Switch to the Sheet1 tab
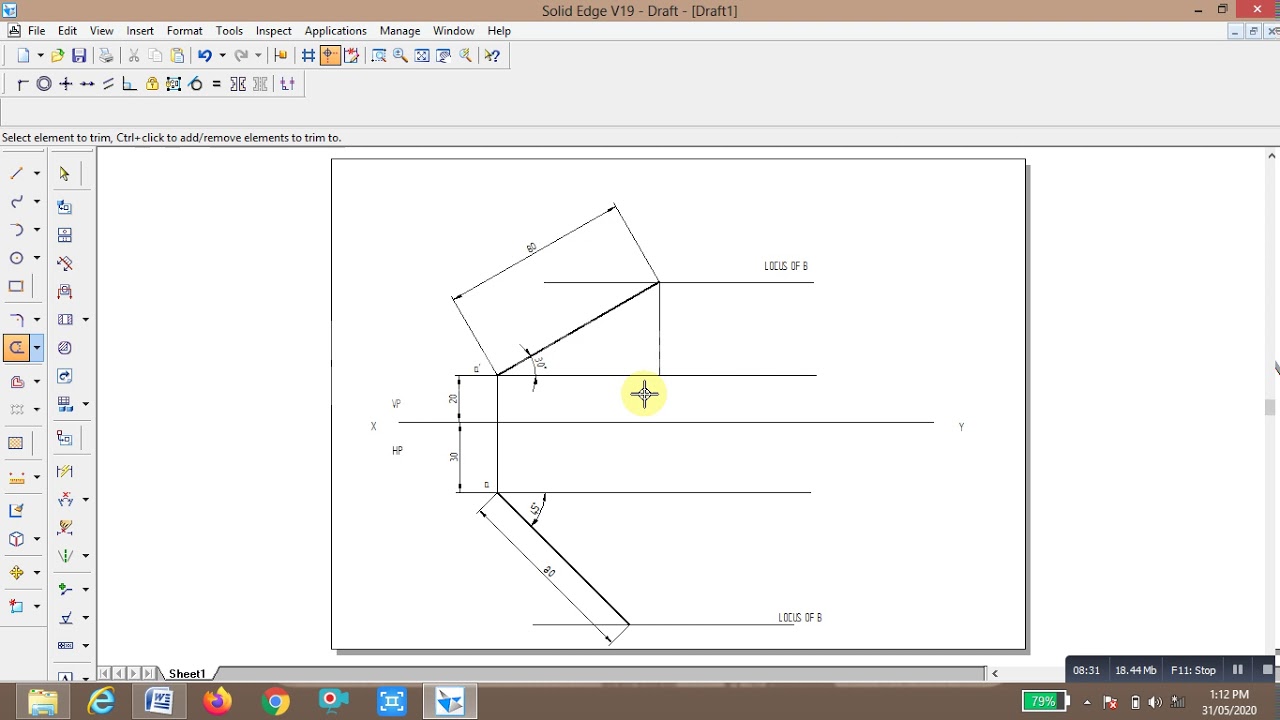The width and height of the screenshot is (1280, 720). pyautogui.click(x=187, y=674)
